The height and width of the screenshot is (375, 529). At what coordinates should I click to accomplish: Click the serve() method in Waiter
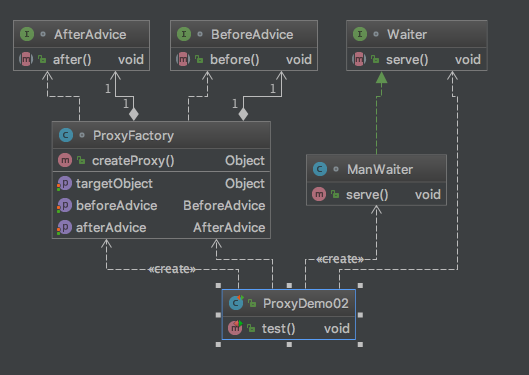click(407, 60)
